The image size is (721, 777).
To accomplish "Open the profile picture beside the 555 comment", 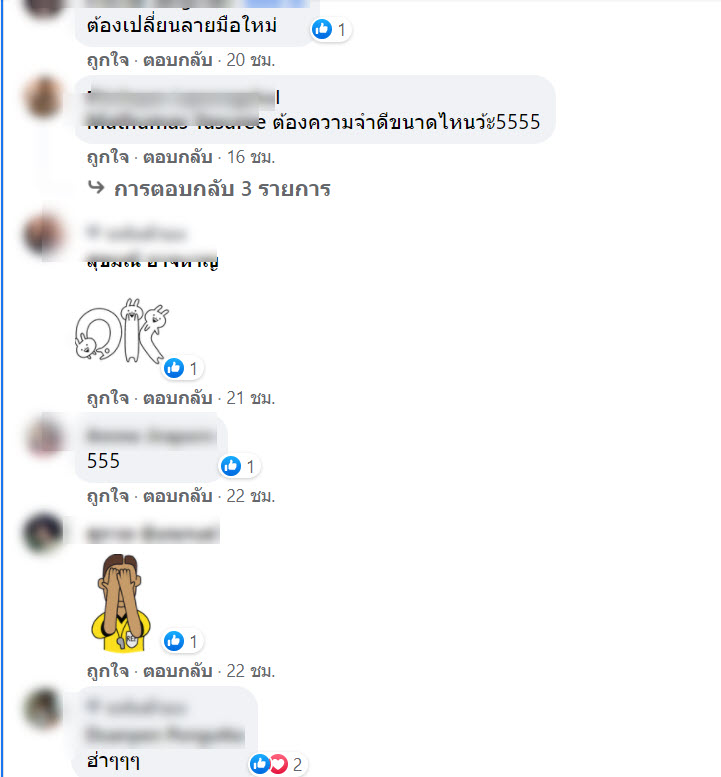I will (x=44, y=436).
